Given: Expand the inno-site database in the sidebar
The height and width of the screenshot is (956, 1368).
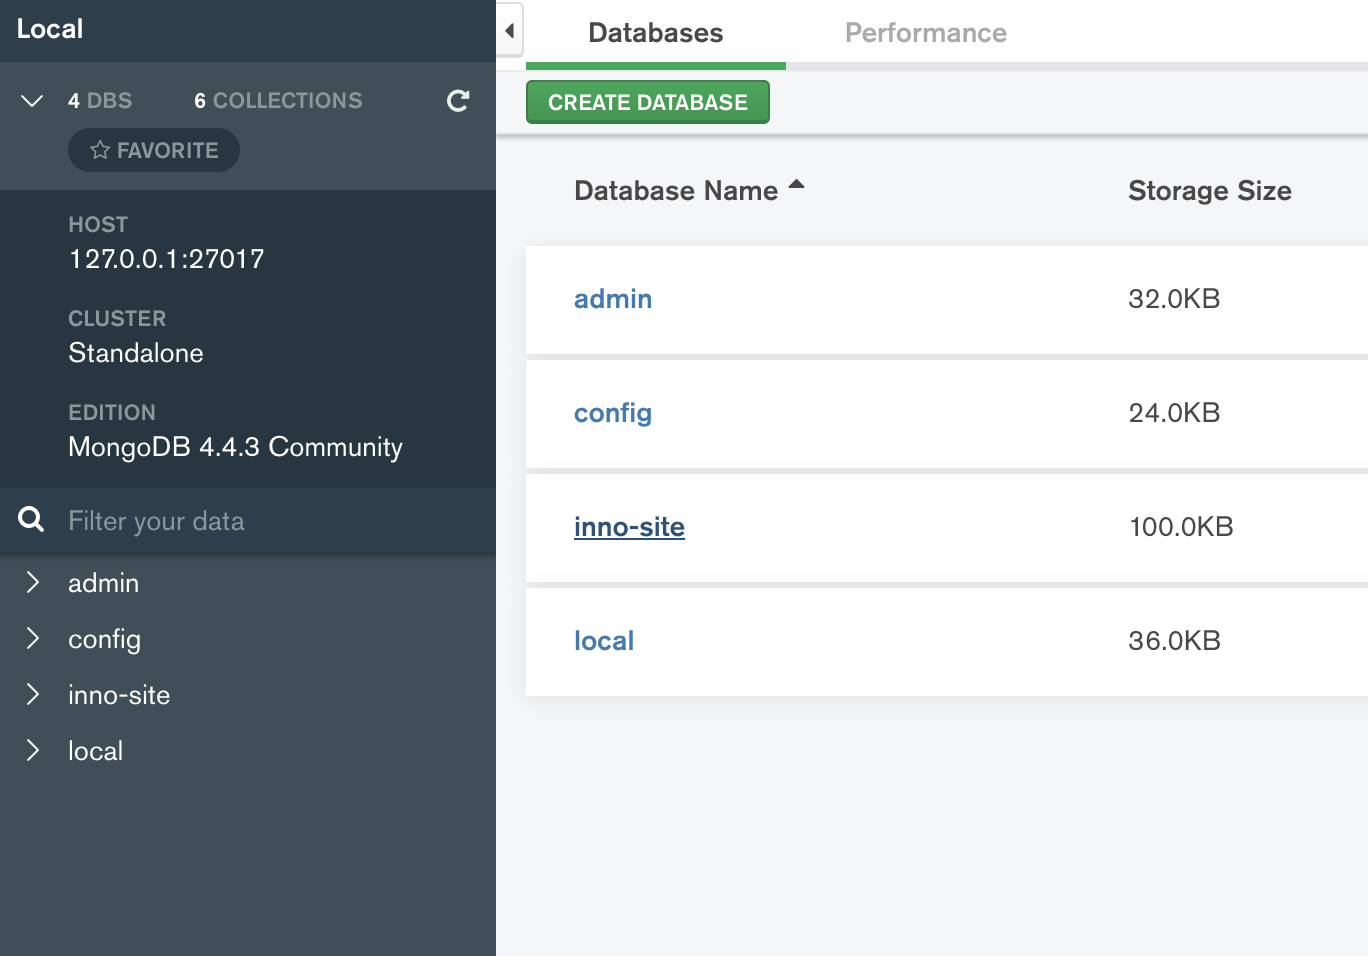Looking at the screenshot, I should pos(32,695).
